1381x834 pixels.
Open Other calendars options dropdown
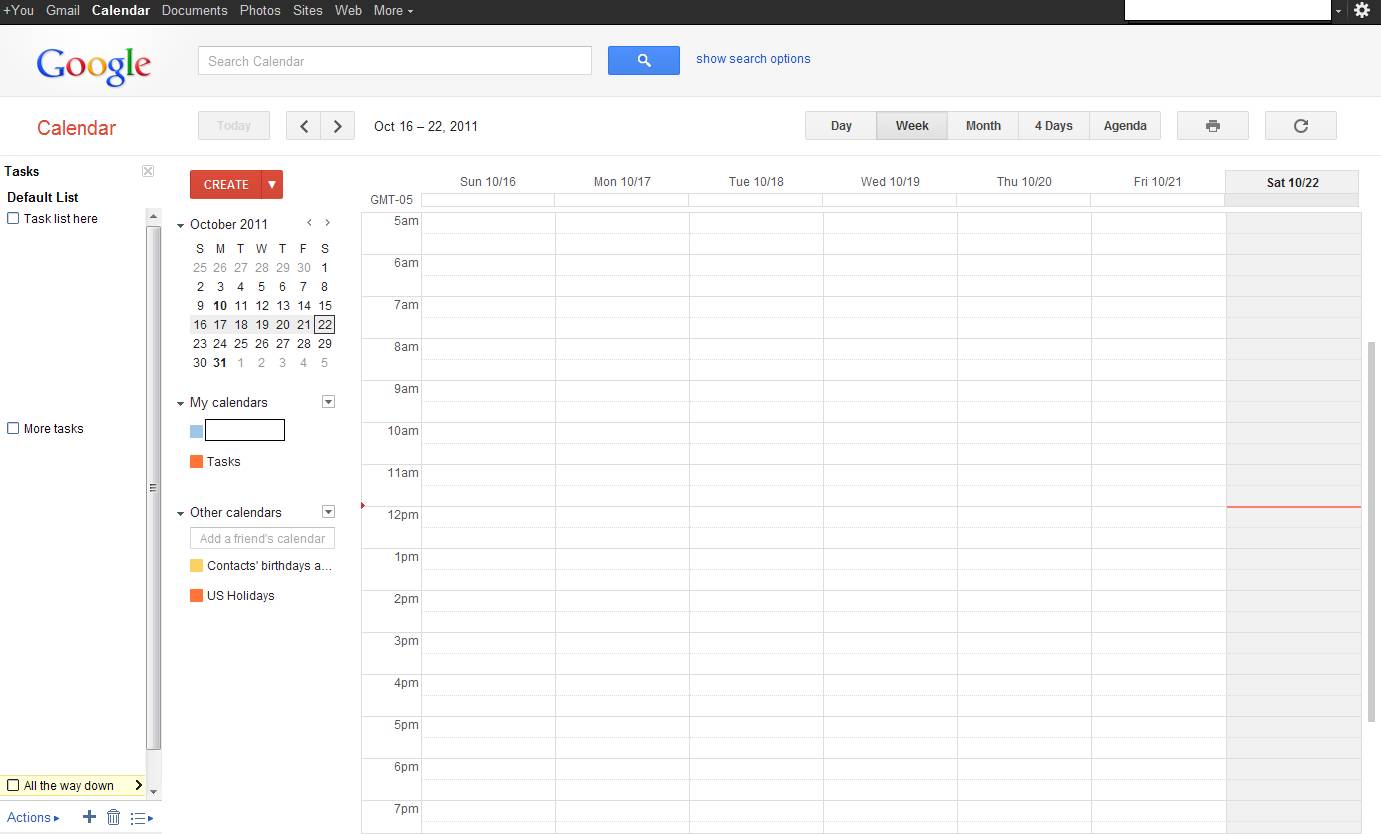click(328, 512)
